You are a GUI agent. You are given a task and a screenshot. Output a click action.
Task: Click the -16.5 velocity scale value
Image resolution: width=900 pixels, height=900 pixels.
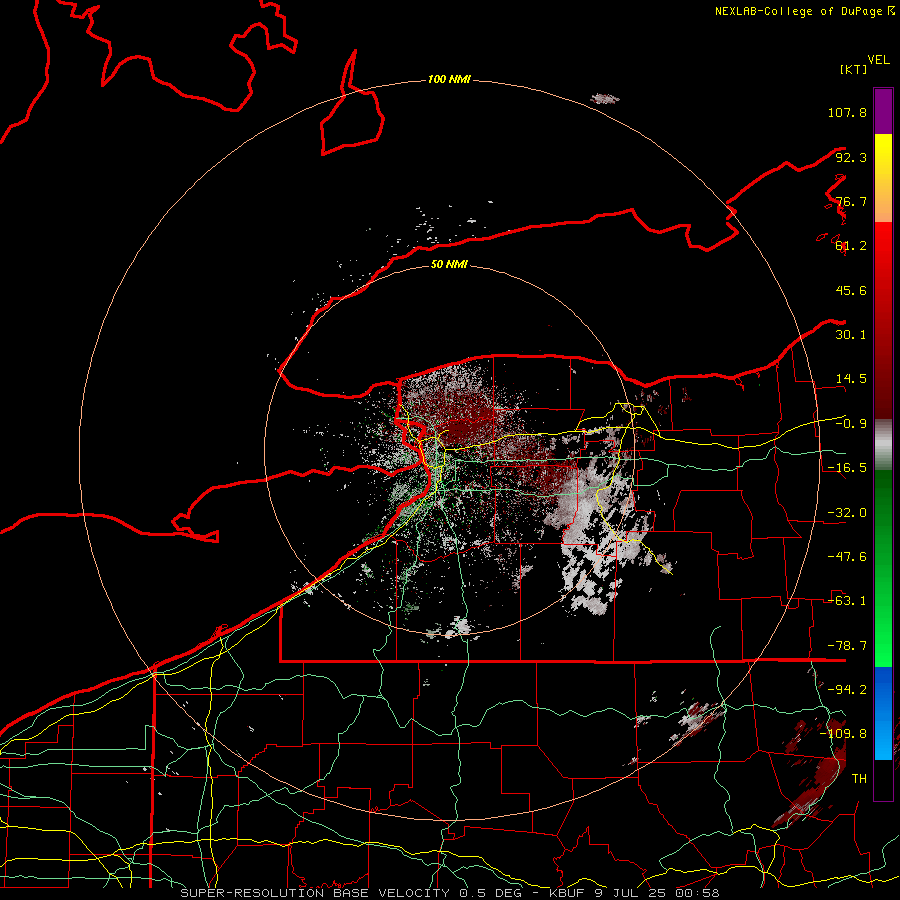pos(847,468)
